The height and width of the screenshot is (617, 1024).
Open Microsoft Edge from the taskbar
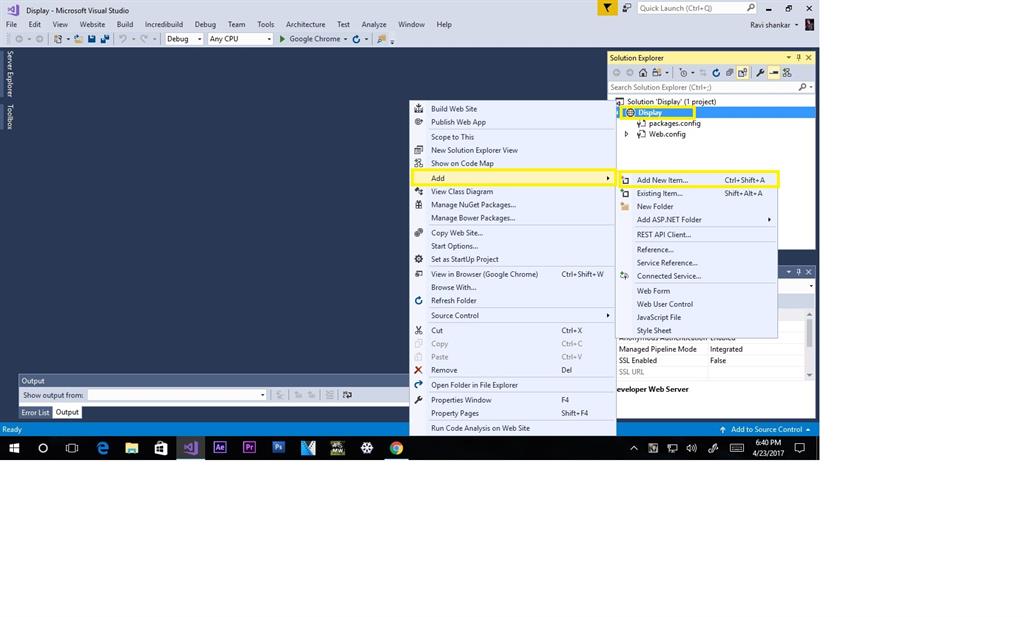[x=103, y=448]
